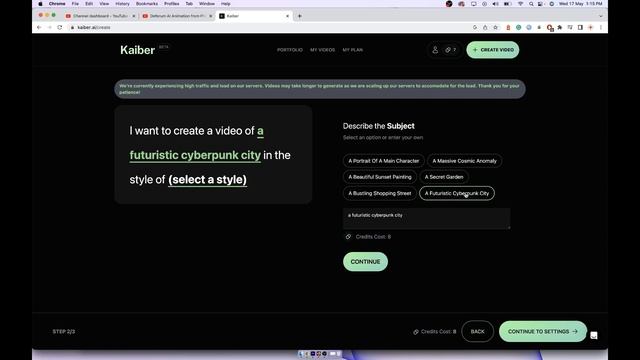Open the Chrome extensions puzzle icon
Image resolution: width=640 pixels, height=360 pixels.
[x=560, y=27]
